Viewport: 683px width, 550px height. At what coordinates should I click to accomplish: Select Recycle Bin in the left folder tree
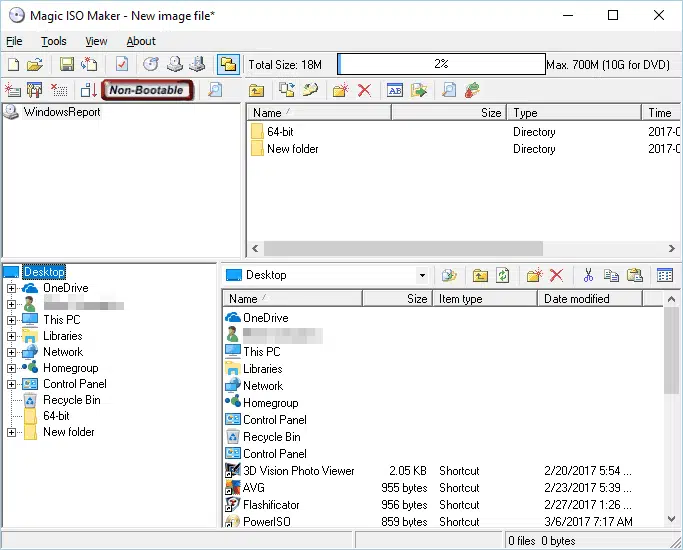pyautogui.click(x=71, y=400)
